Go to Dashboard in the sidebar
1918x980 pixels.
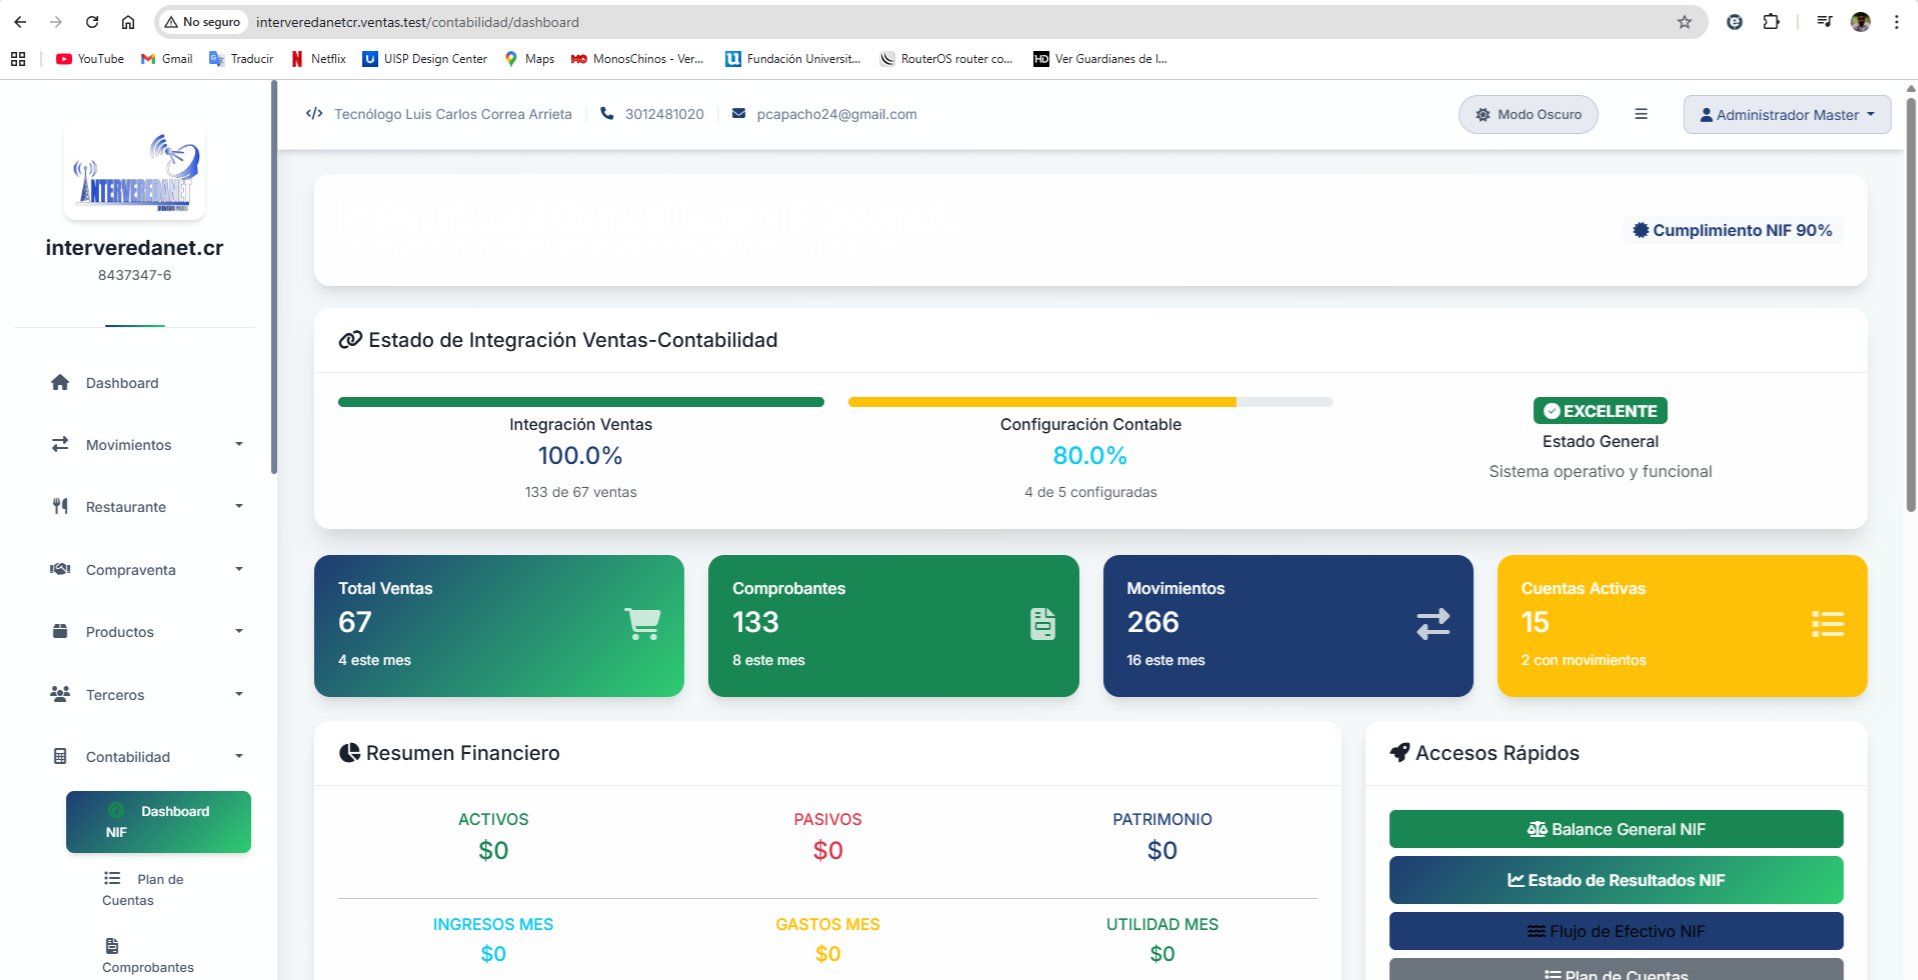pos(121,383)
